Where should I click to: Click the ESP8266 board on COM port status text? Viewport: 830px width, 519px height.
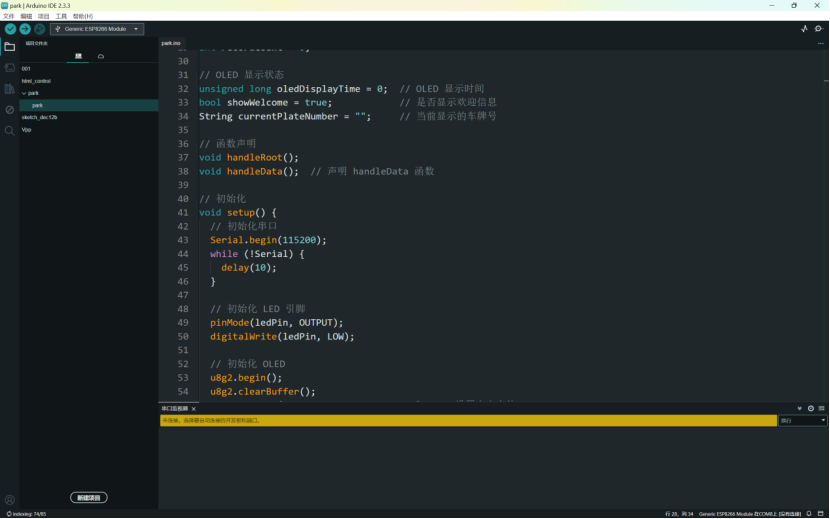pyautogui.click(x=750, y=514)
